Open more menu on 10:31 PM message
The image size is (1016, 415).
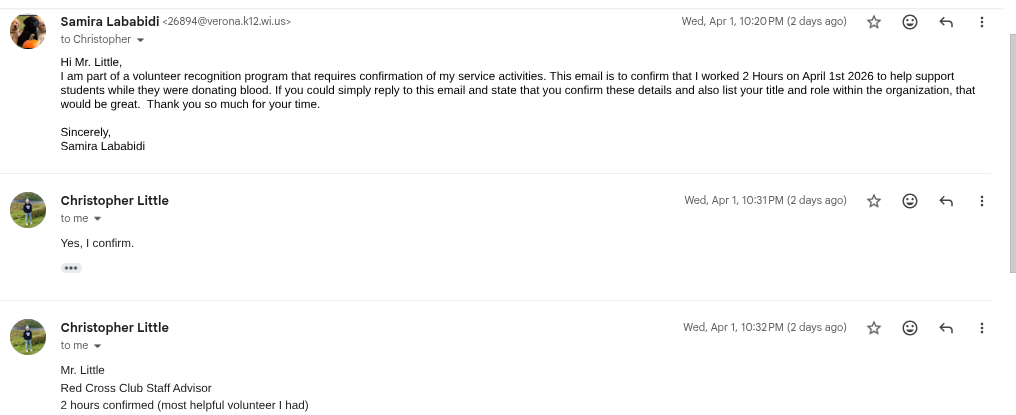(x=982, y=201)
